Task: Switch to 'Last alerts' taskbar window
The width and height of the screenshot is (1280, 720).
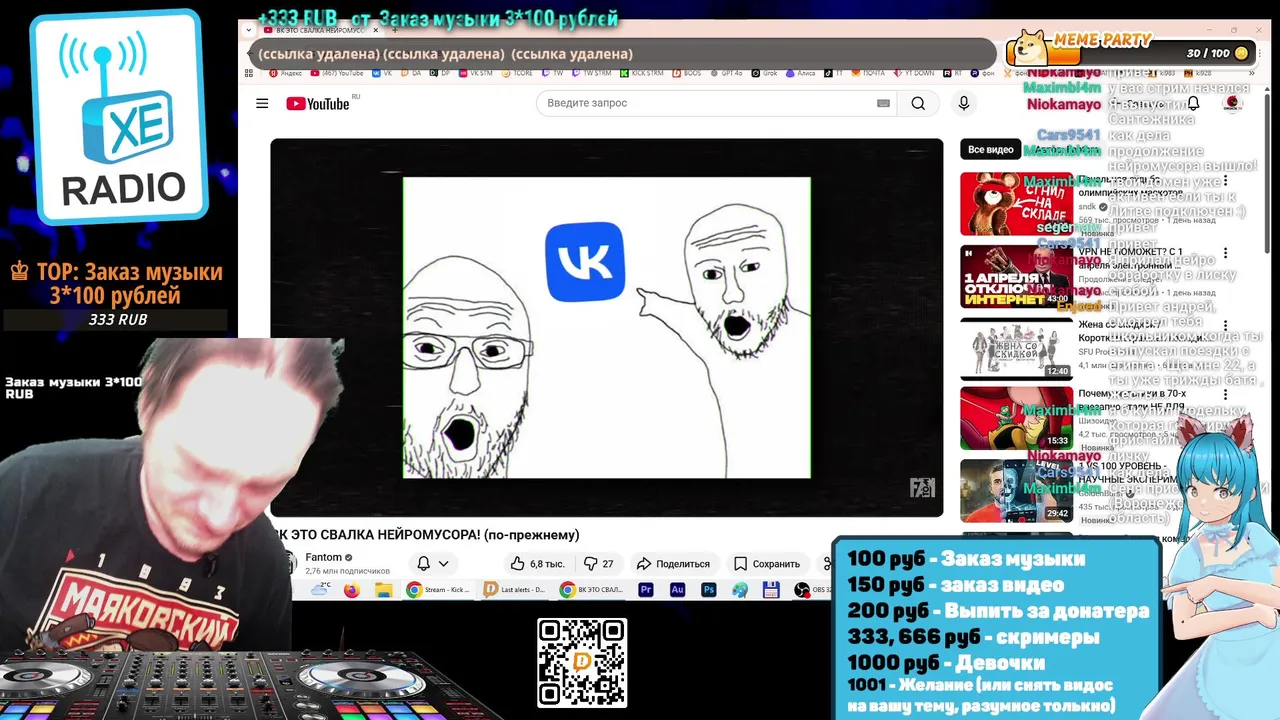Action: pyautogui.click(x=514, y=590)
